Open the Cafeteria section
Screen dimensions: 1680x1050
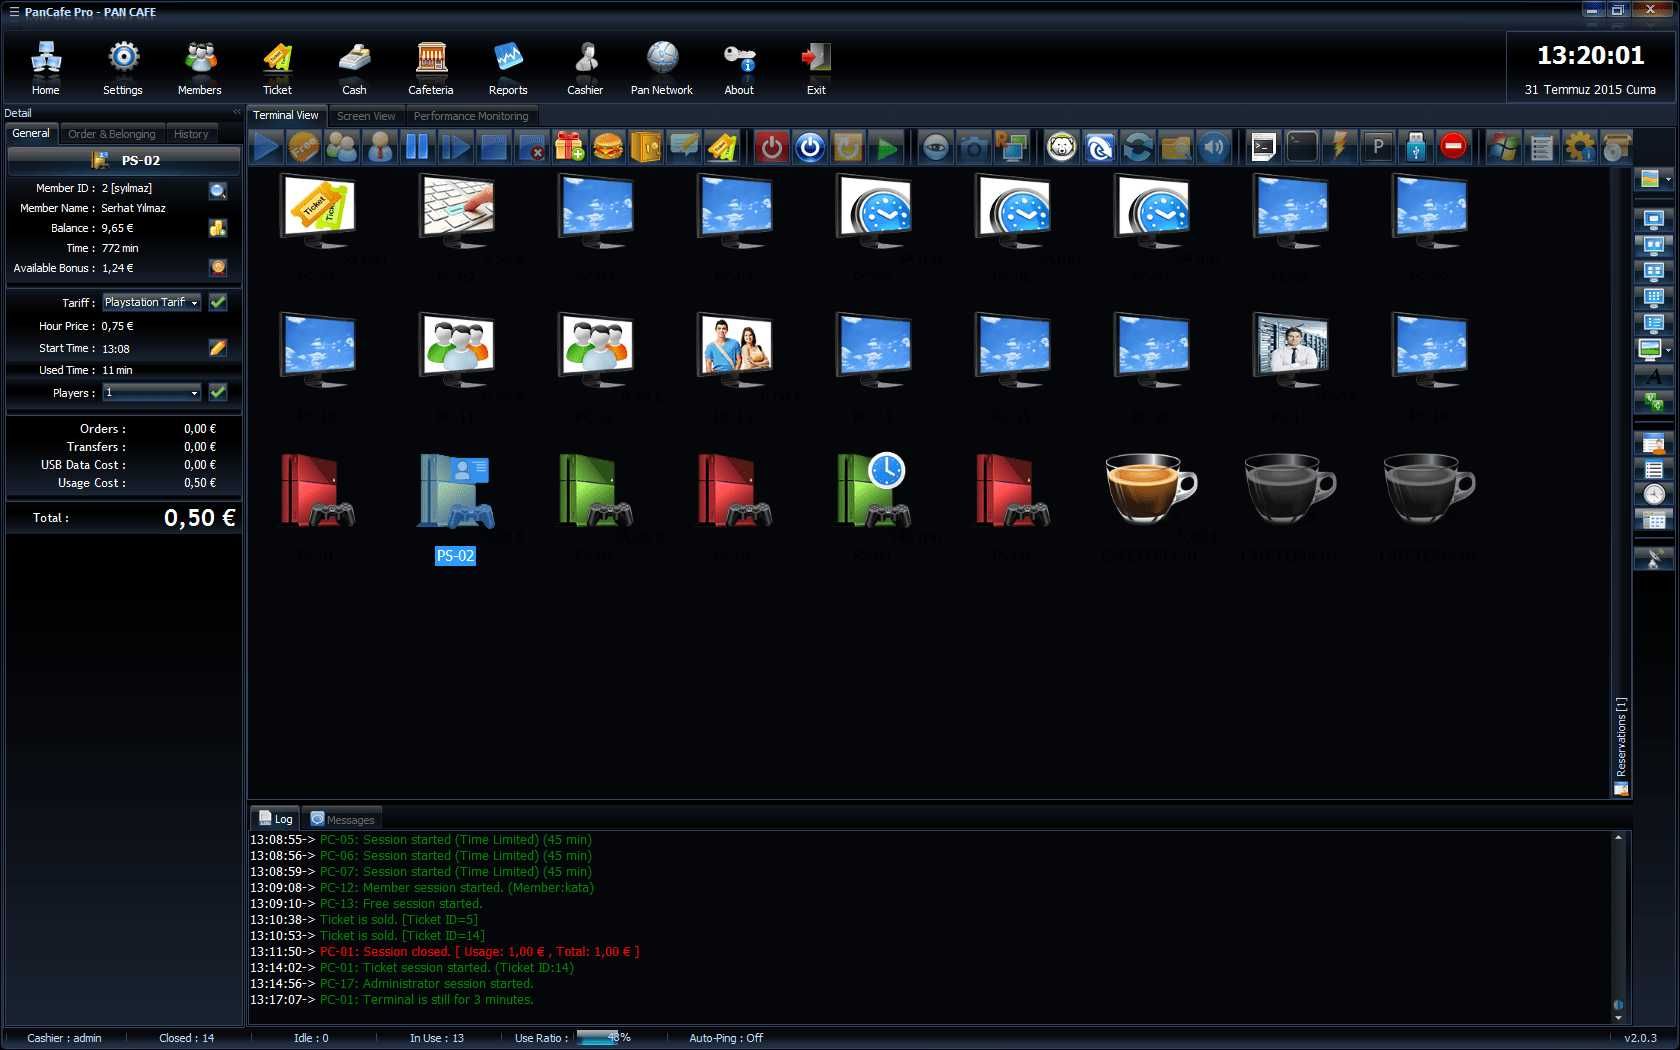(431, 68)
